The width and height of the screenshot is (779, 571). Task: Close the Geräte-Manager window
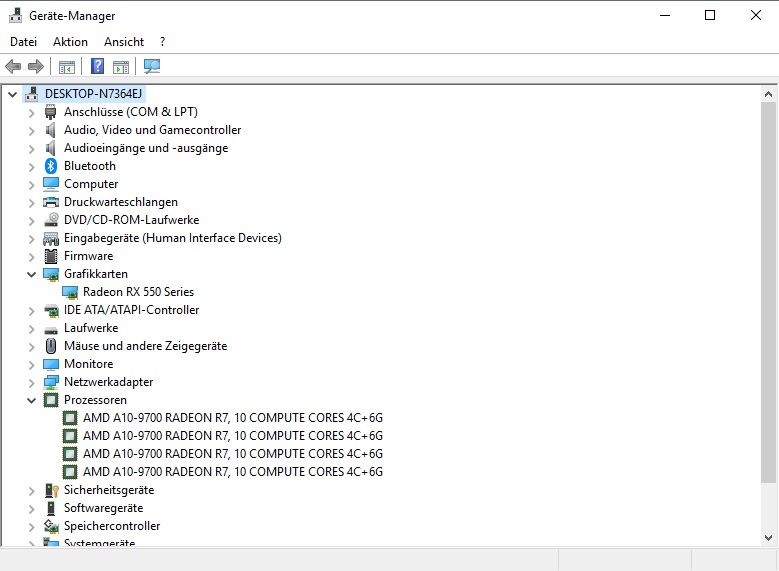pyautogui.click(x=756, y=15)
